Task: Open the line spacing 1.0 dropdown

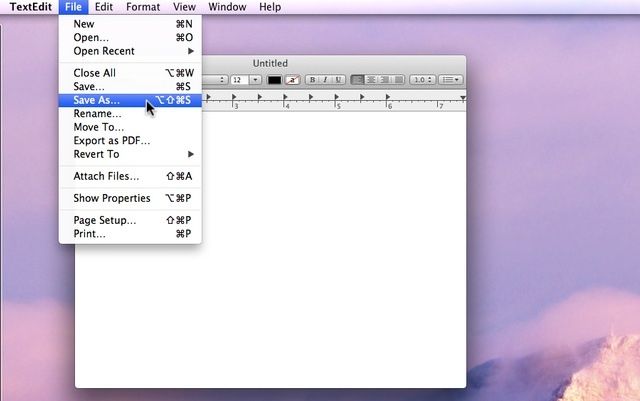Action: tap(422, 79)
